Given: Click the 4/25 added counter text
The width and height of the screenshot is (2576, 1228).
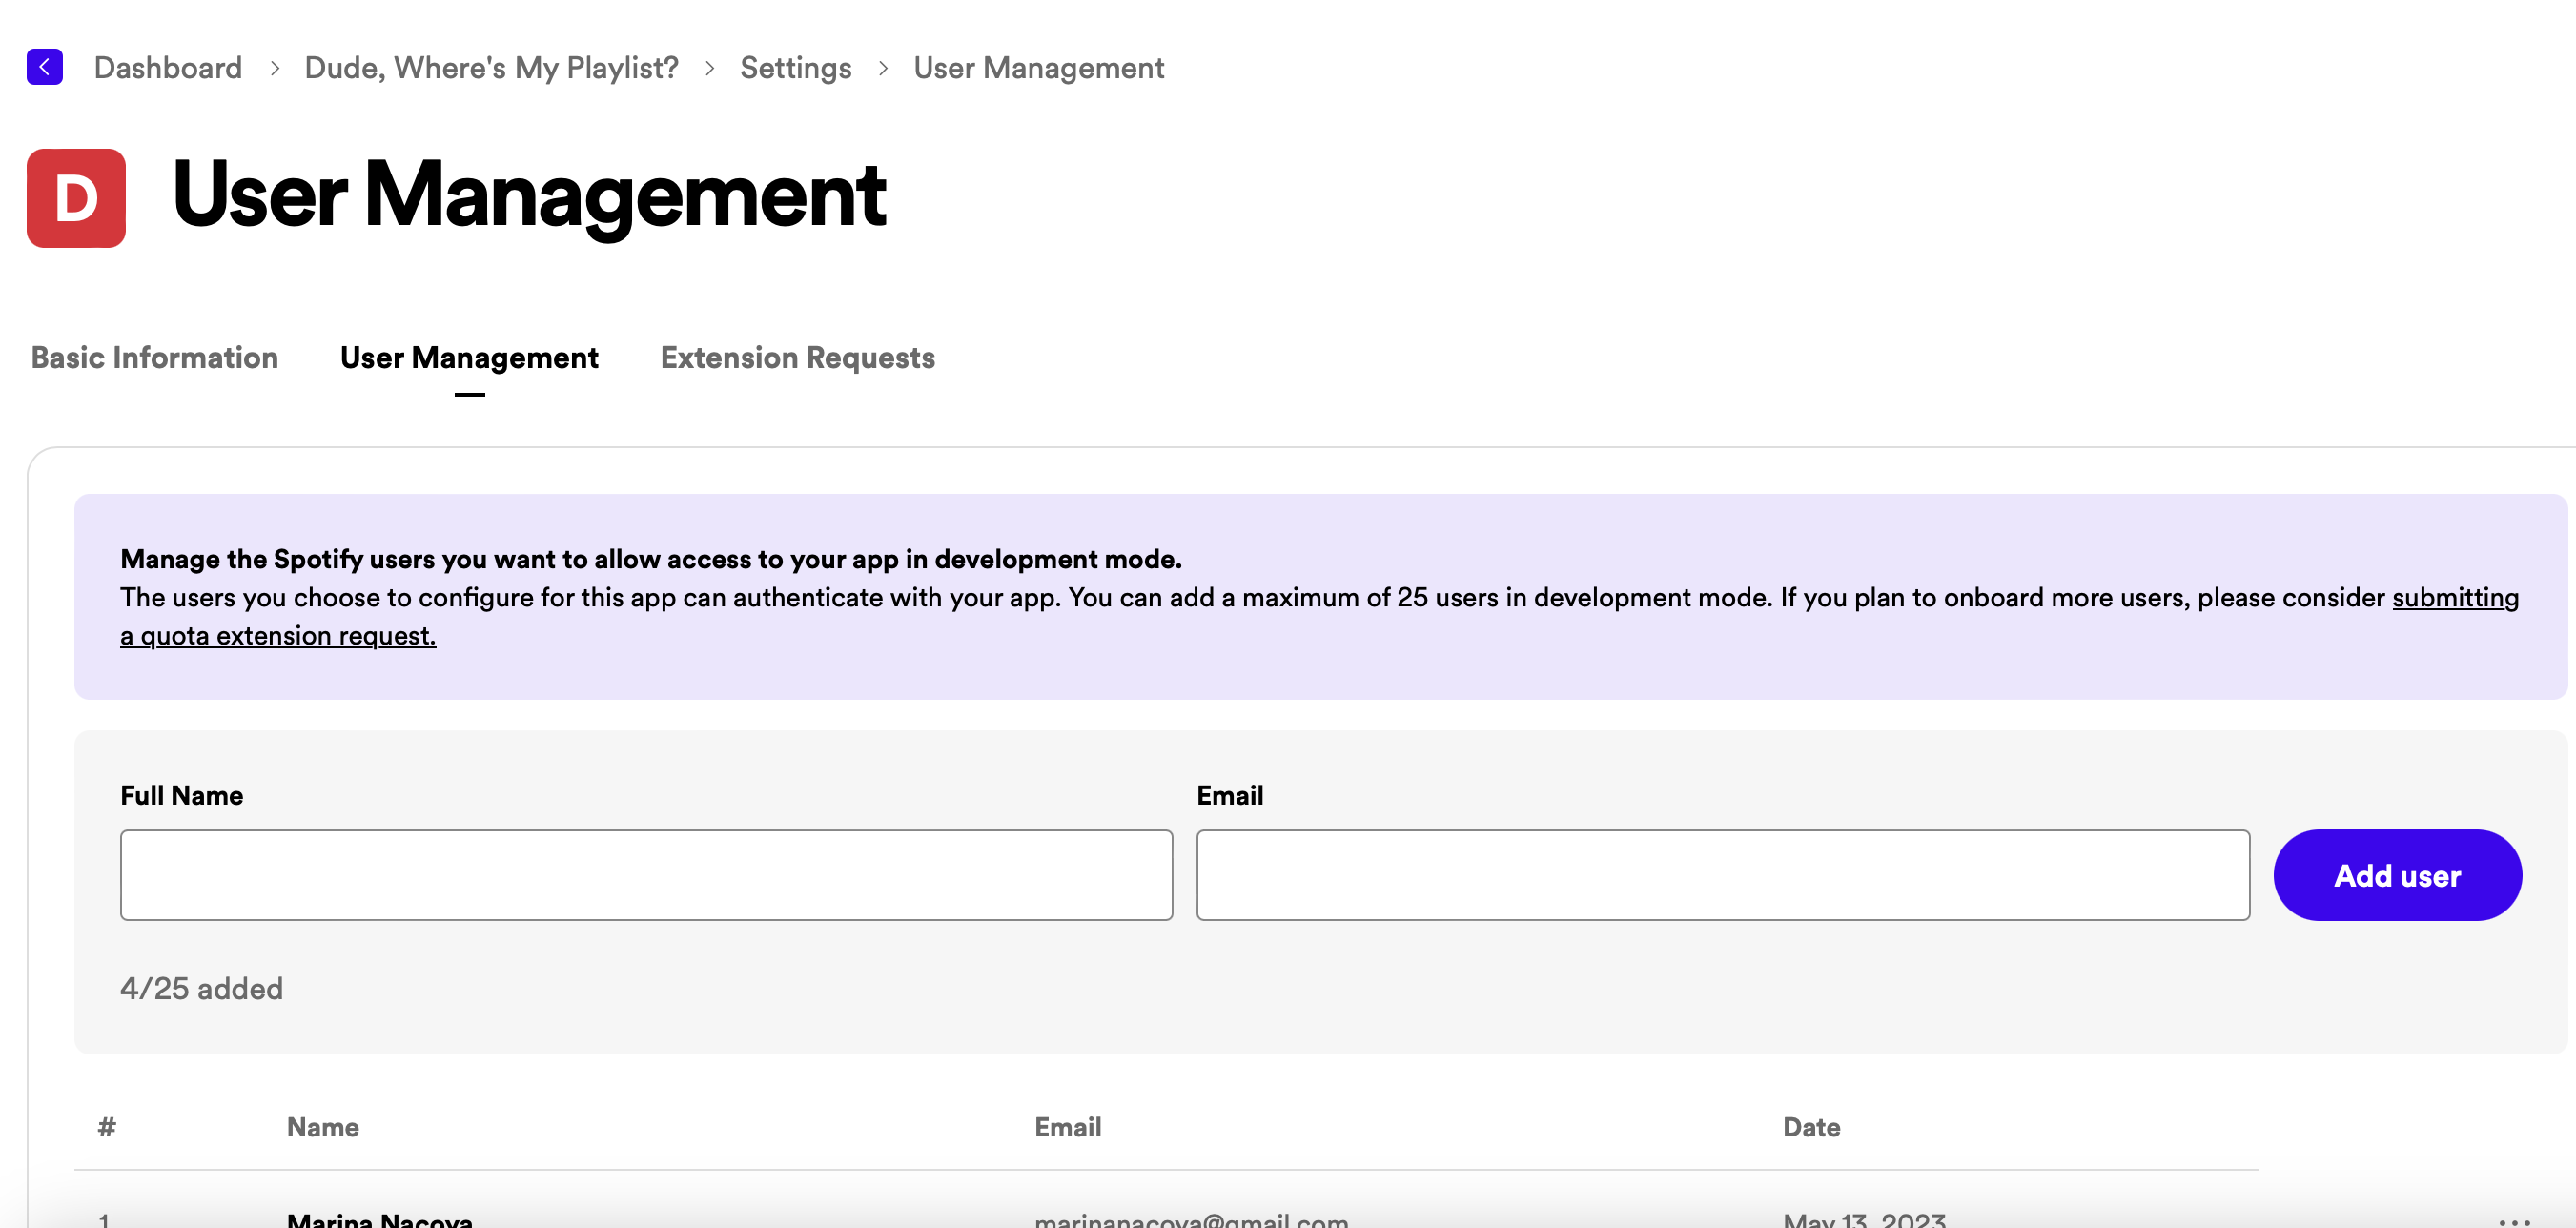Looking at the screenshot, I should tap(201, 988).
